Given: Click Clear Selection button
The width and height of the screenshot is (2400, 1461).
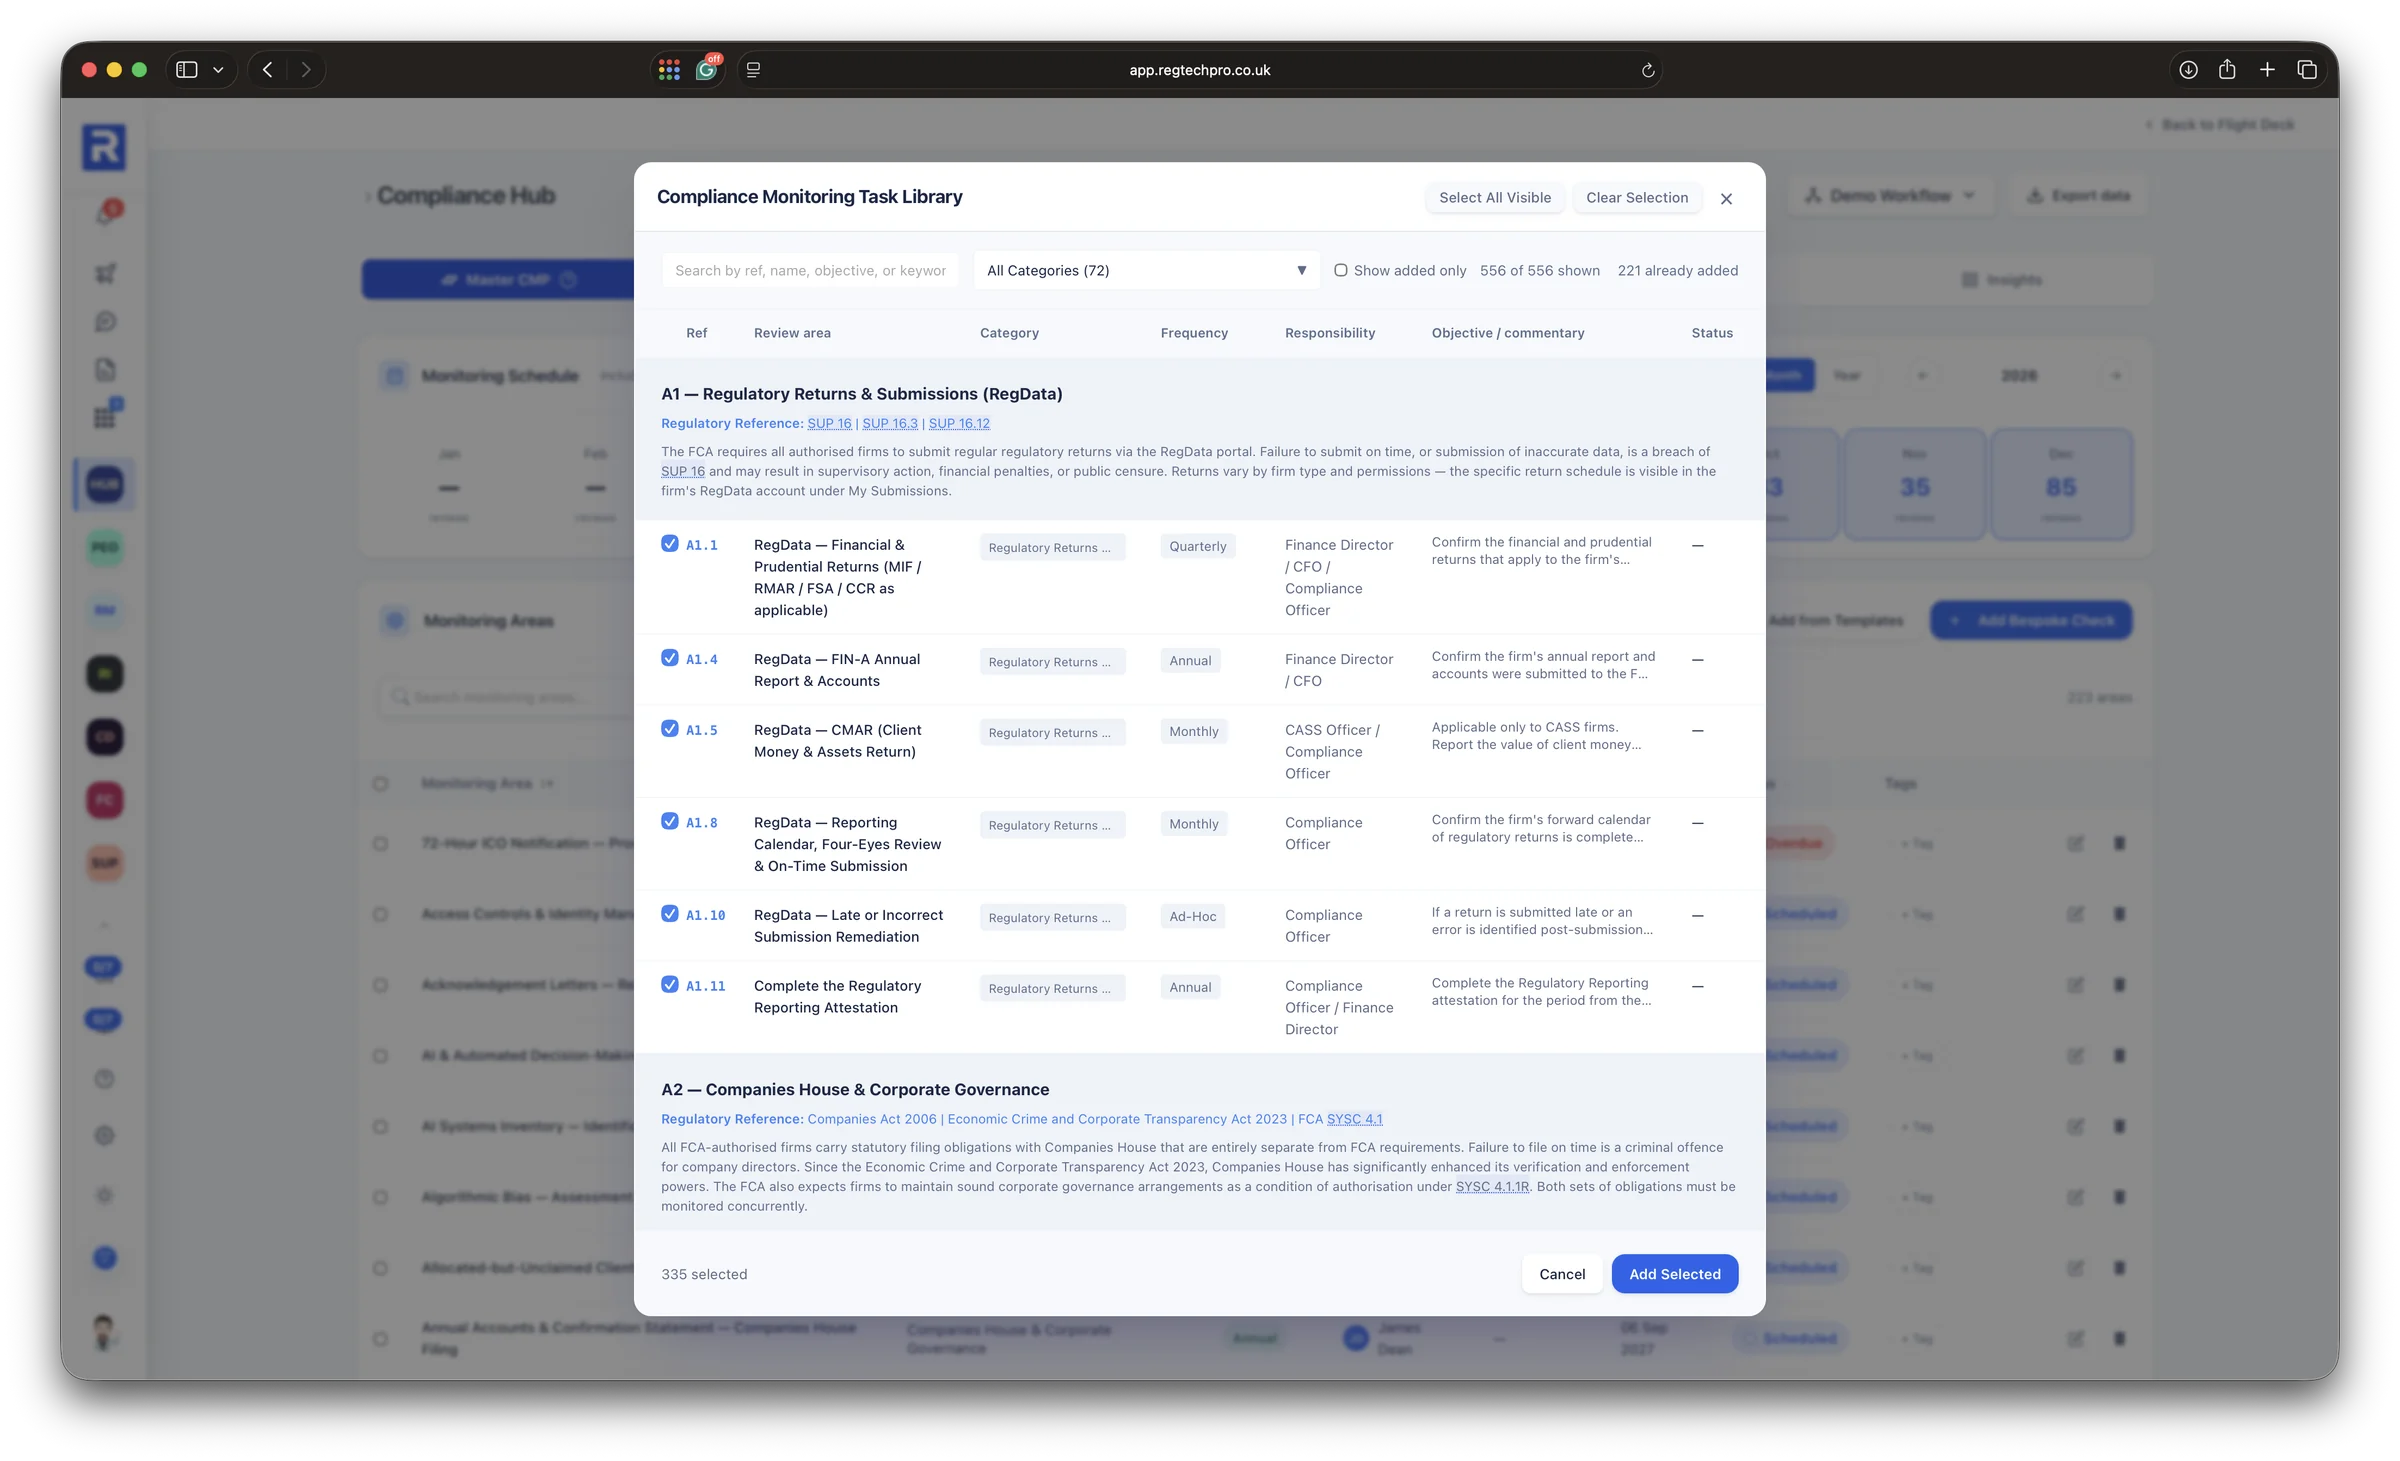Looking at the screenshot, I should click(x=1637, y=198).
